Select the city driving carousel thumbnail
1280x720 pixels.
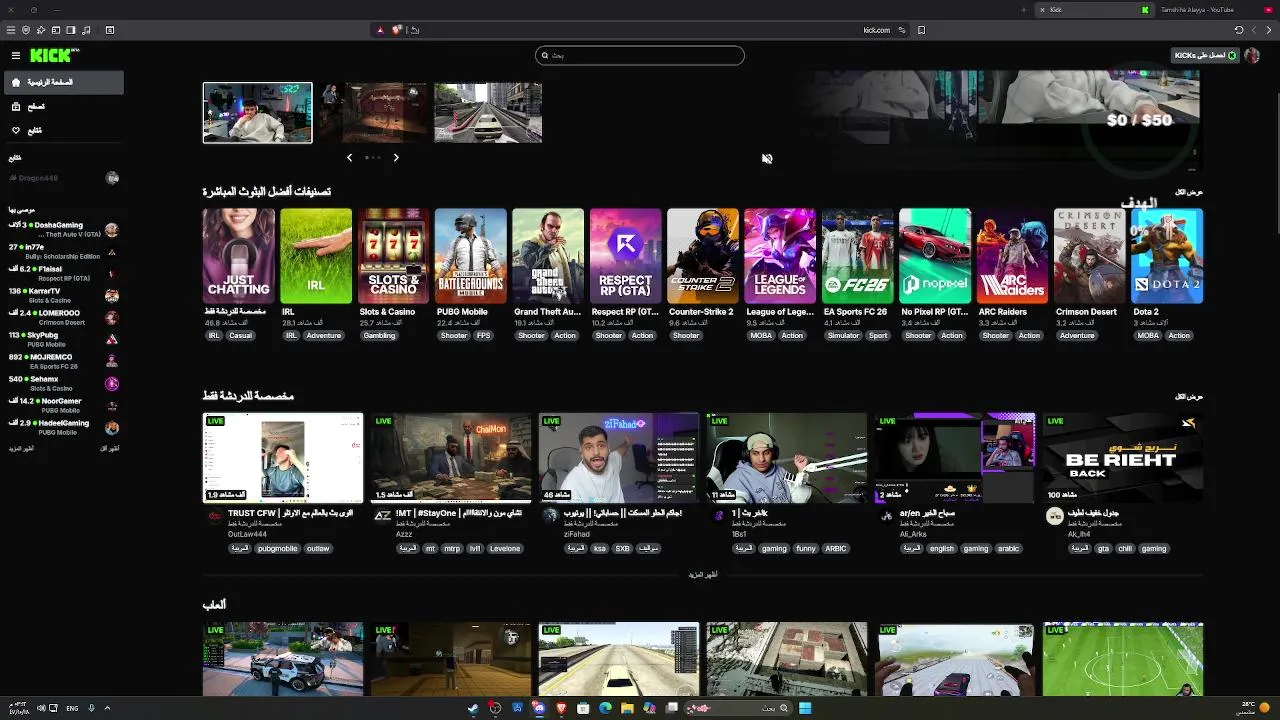(488, 112)
